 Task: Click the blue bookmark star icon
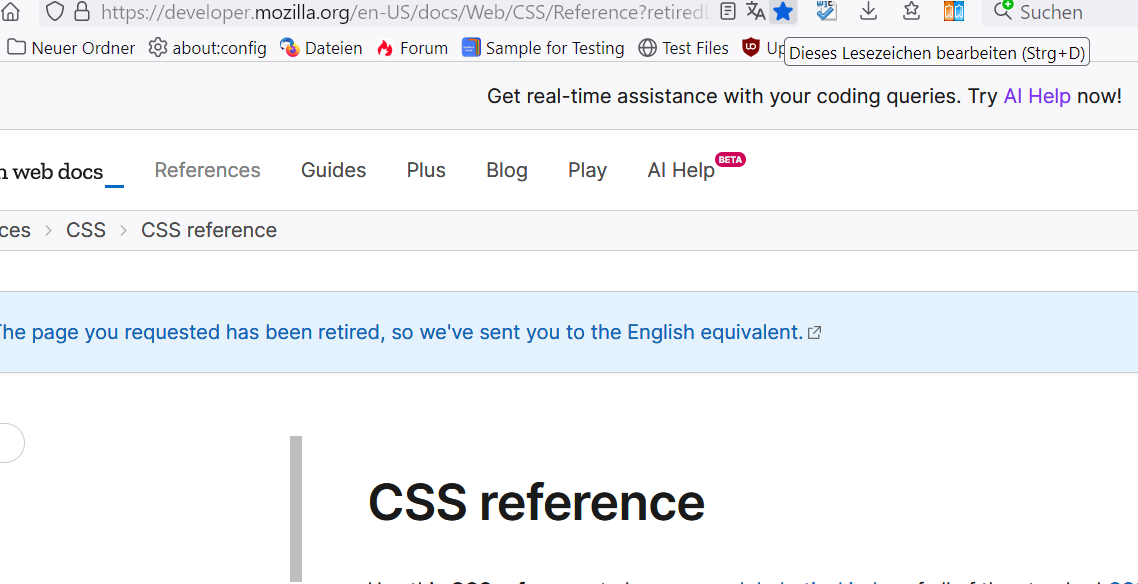[x=783, y=12]
